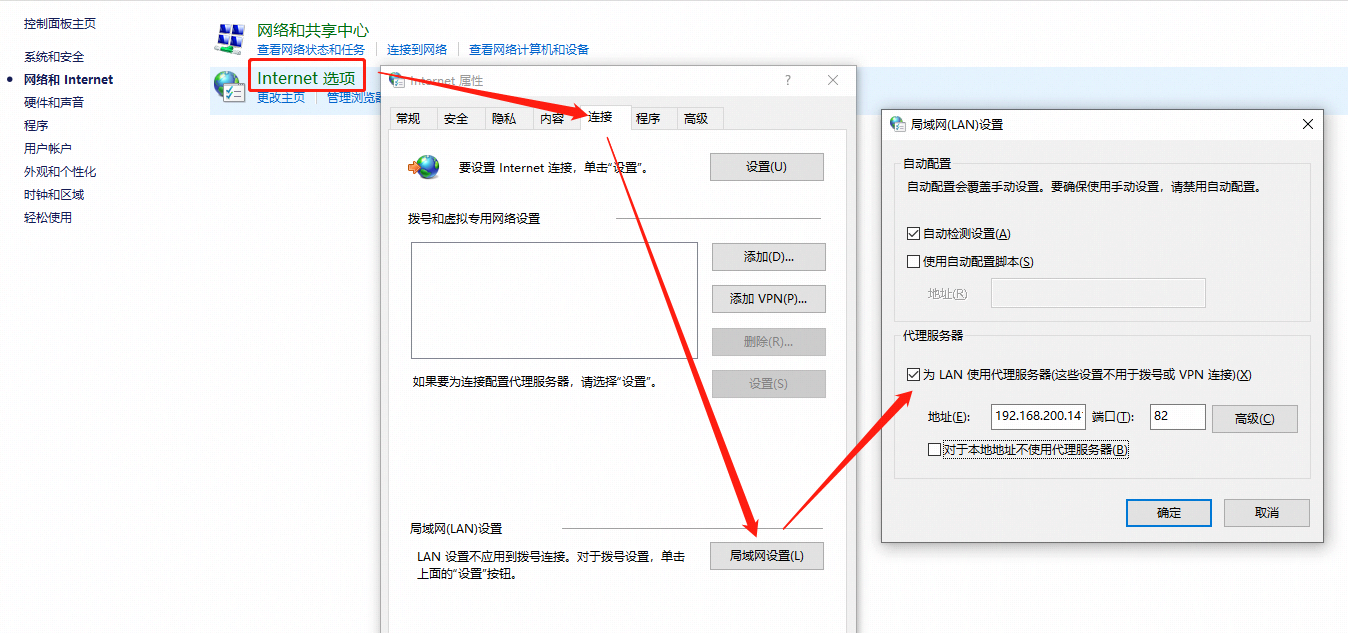The height and width of the screenshot is (633, 1348).
Task: Click the 添加VPN(P) button
Action: pyautogui.click(x=768, y=298)
